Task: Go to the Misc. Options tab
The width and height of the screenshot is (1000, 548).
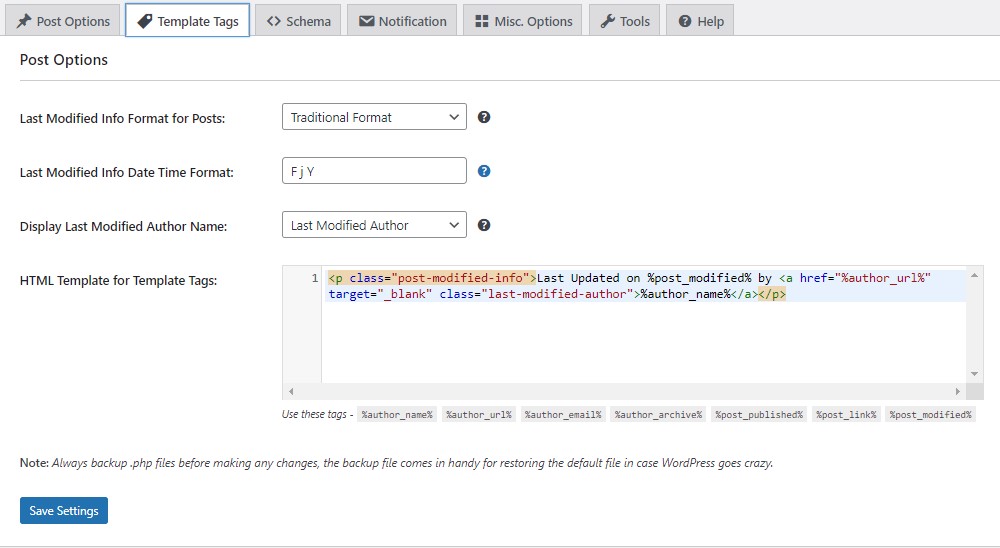Action: [x=523, y=21]
